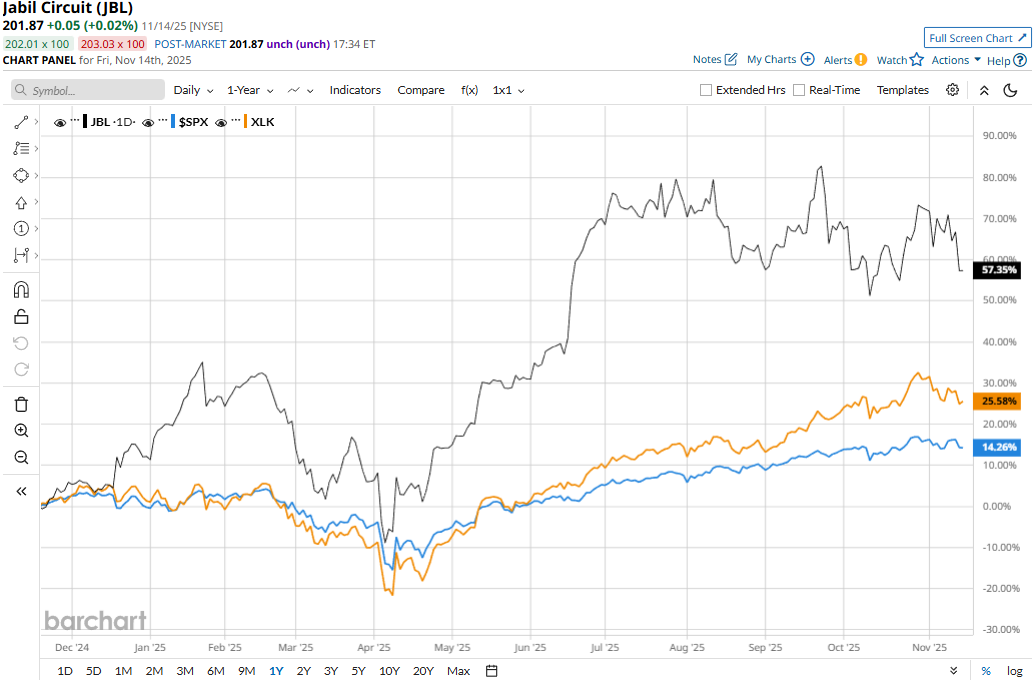The width and height of the screenshot is (1036, 680).
Task: Open the date range calendar icon
Action: coord(492,671)
